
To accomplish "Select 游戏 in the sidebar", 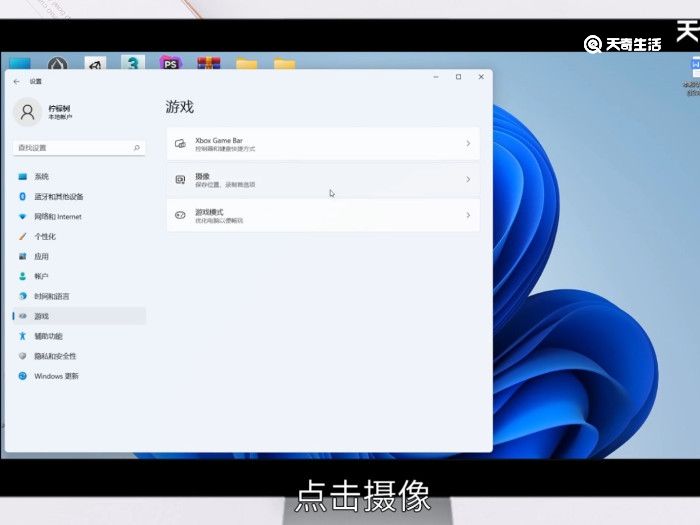I will [x=79, y=316].
